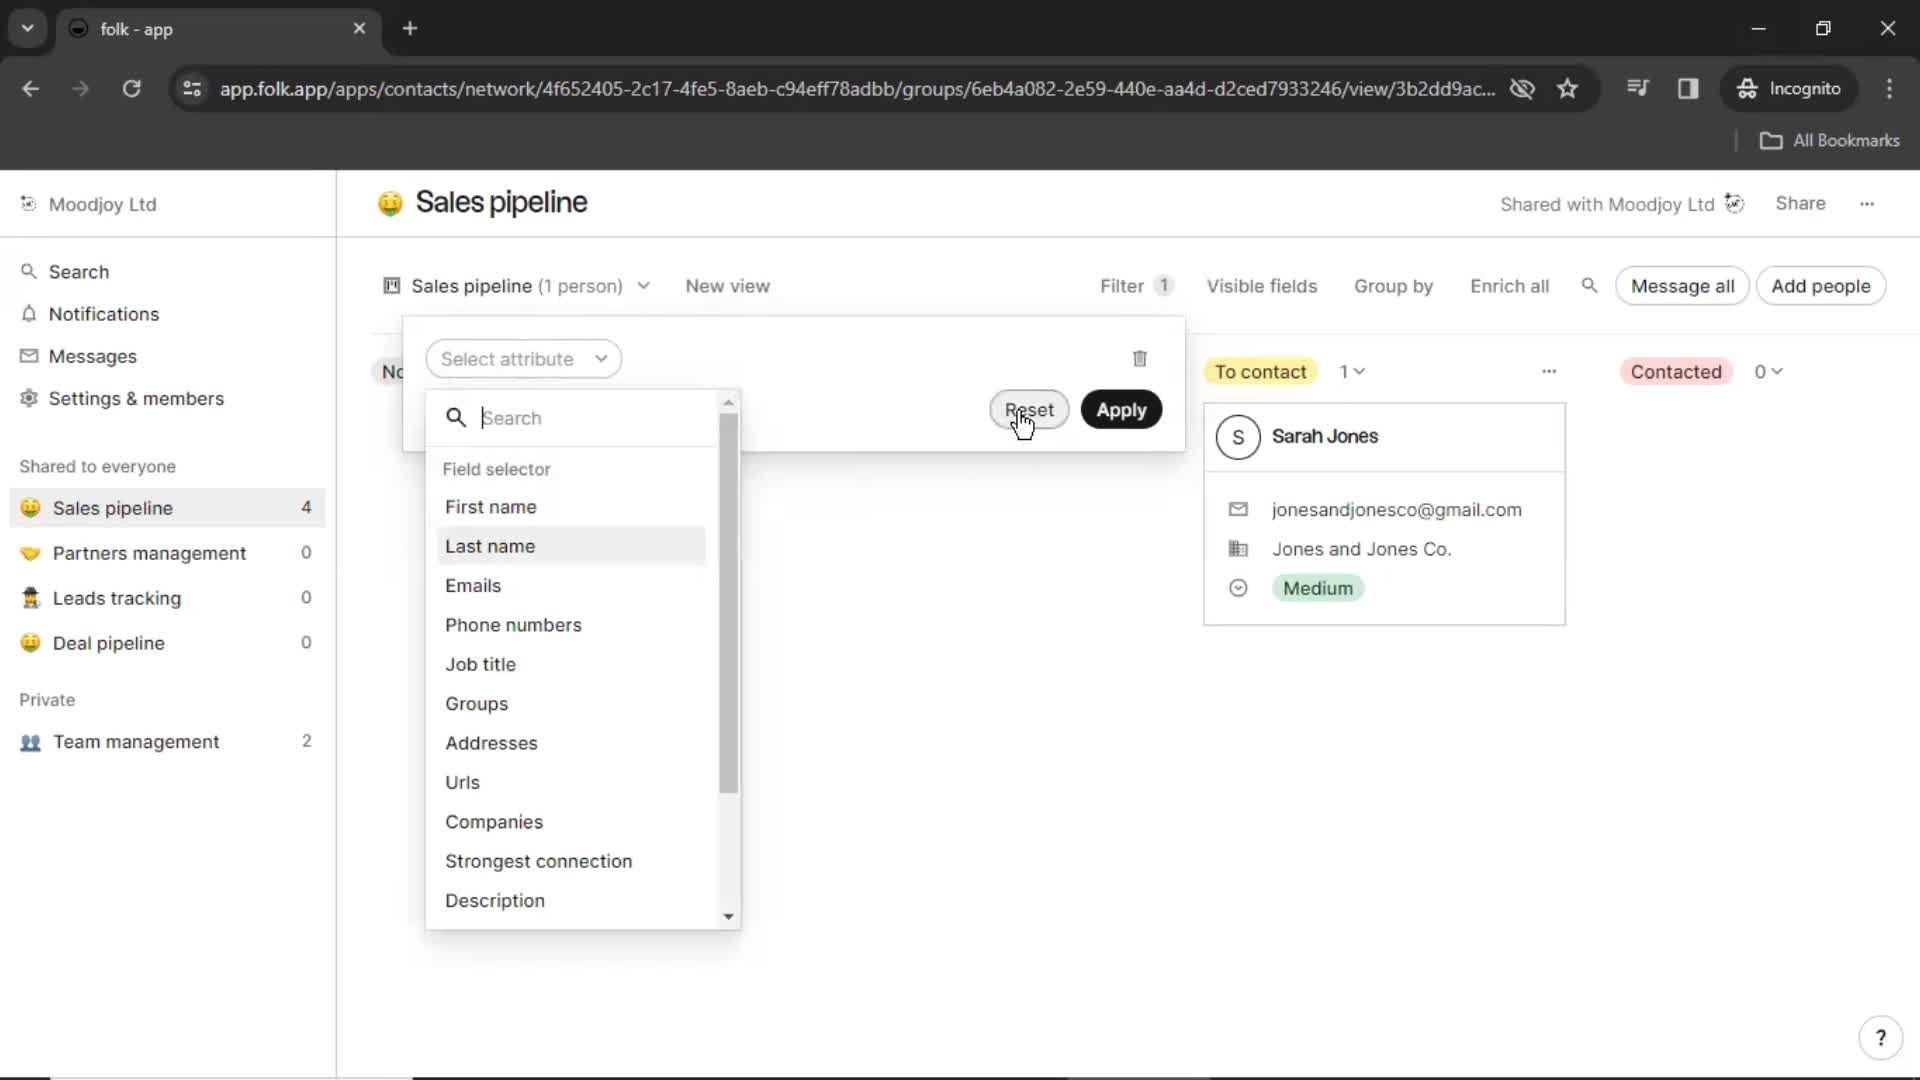The image size is (1920, 1080).
Task: Click Add people button
Action: pyautogui.click(x=1820, y=286)
